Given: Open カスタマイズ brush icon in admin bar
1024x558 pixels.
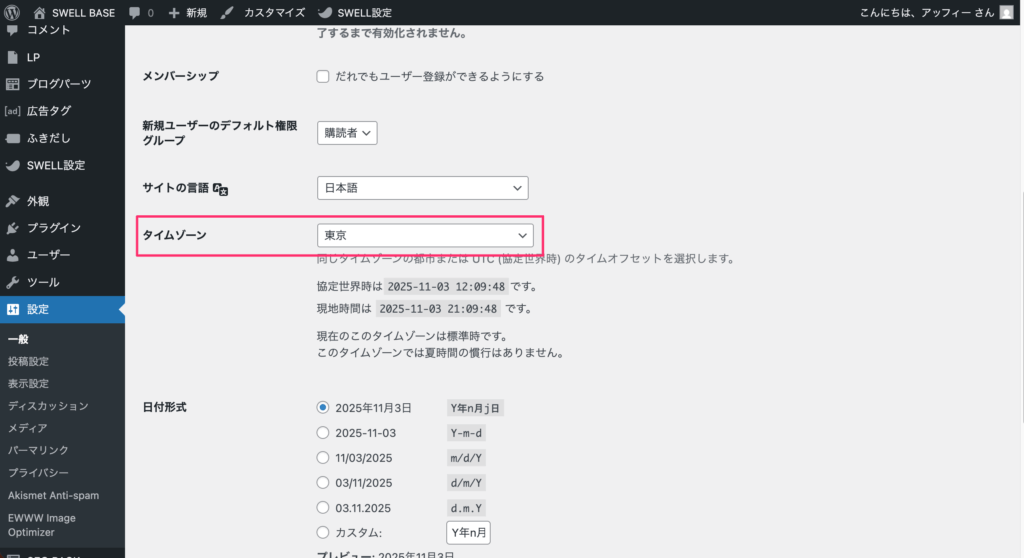Looking at the screenshot, I should 227,13.
